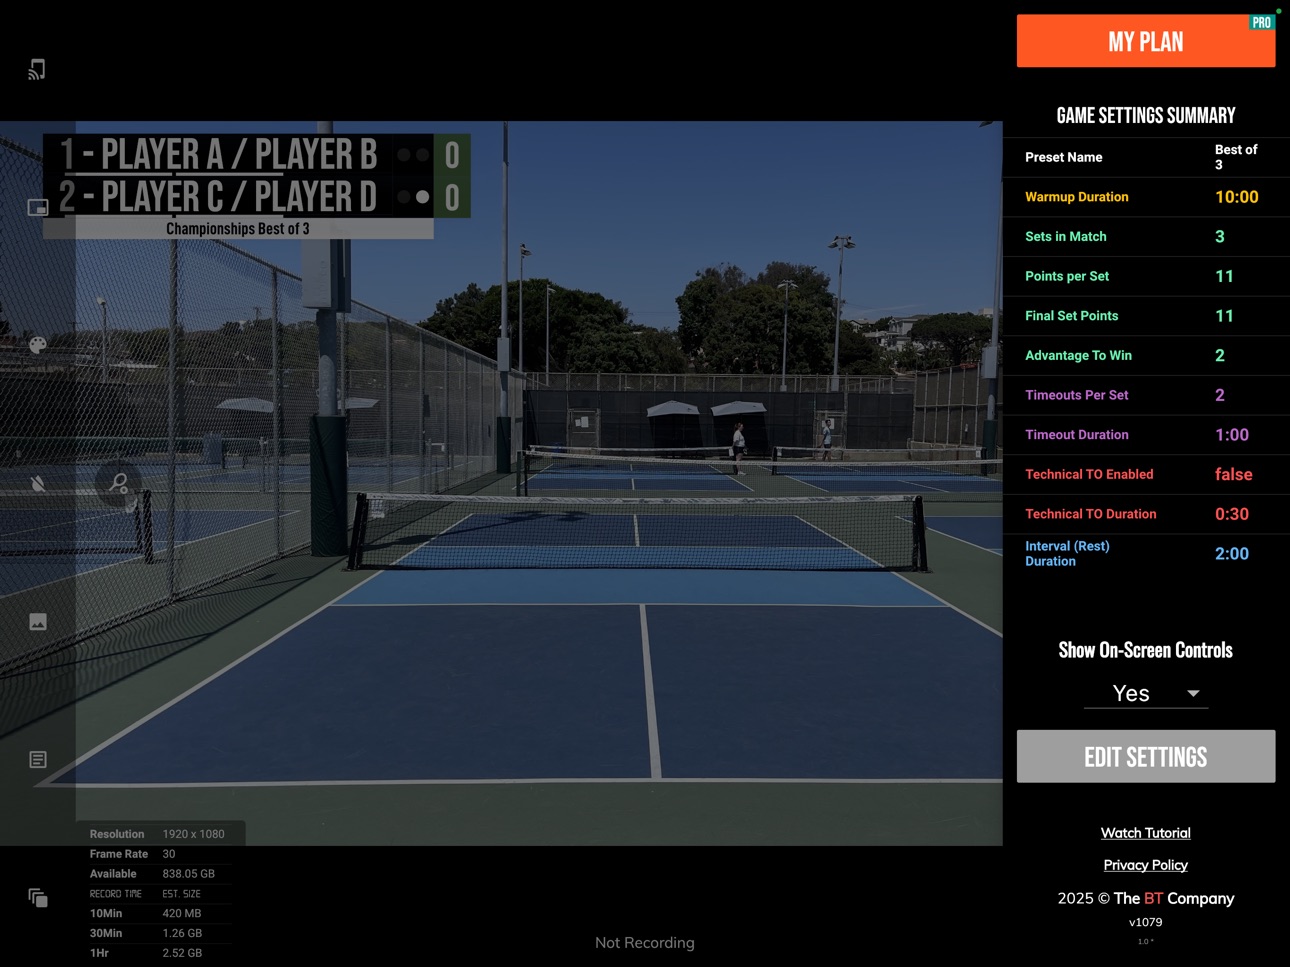
Task: Tap team 2 server indicator dots
Action: point(413,197)
